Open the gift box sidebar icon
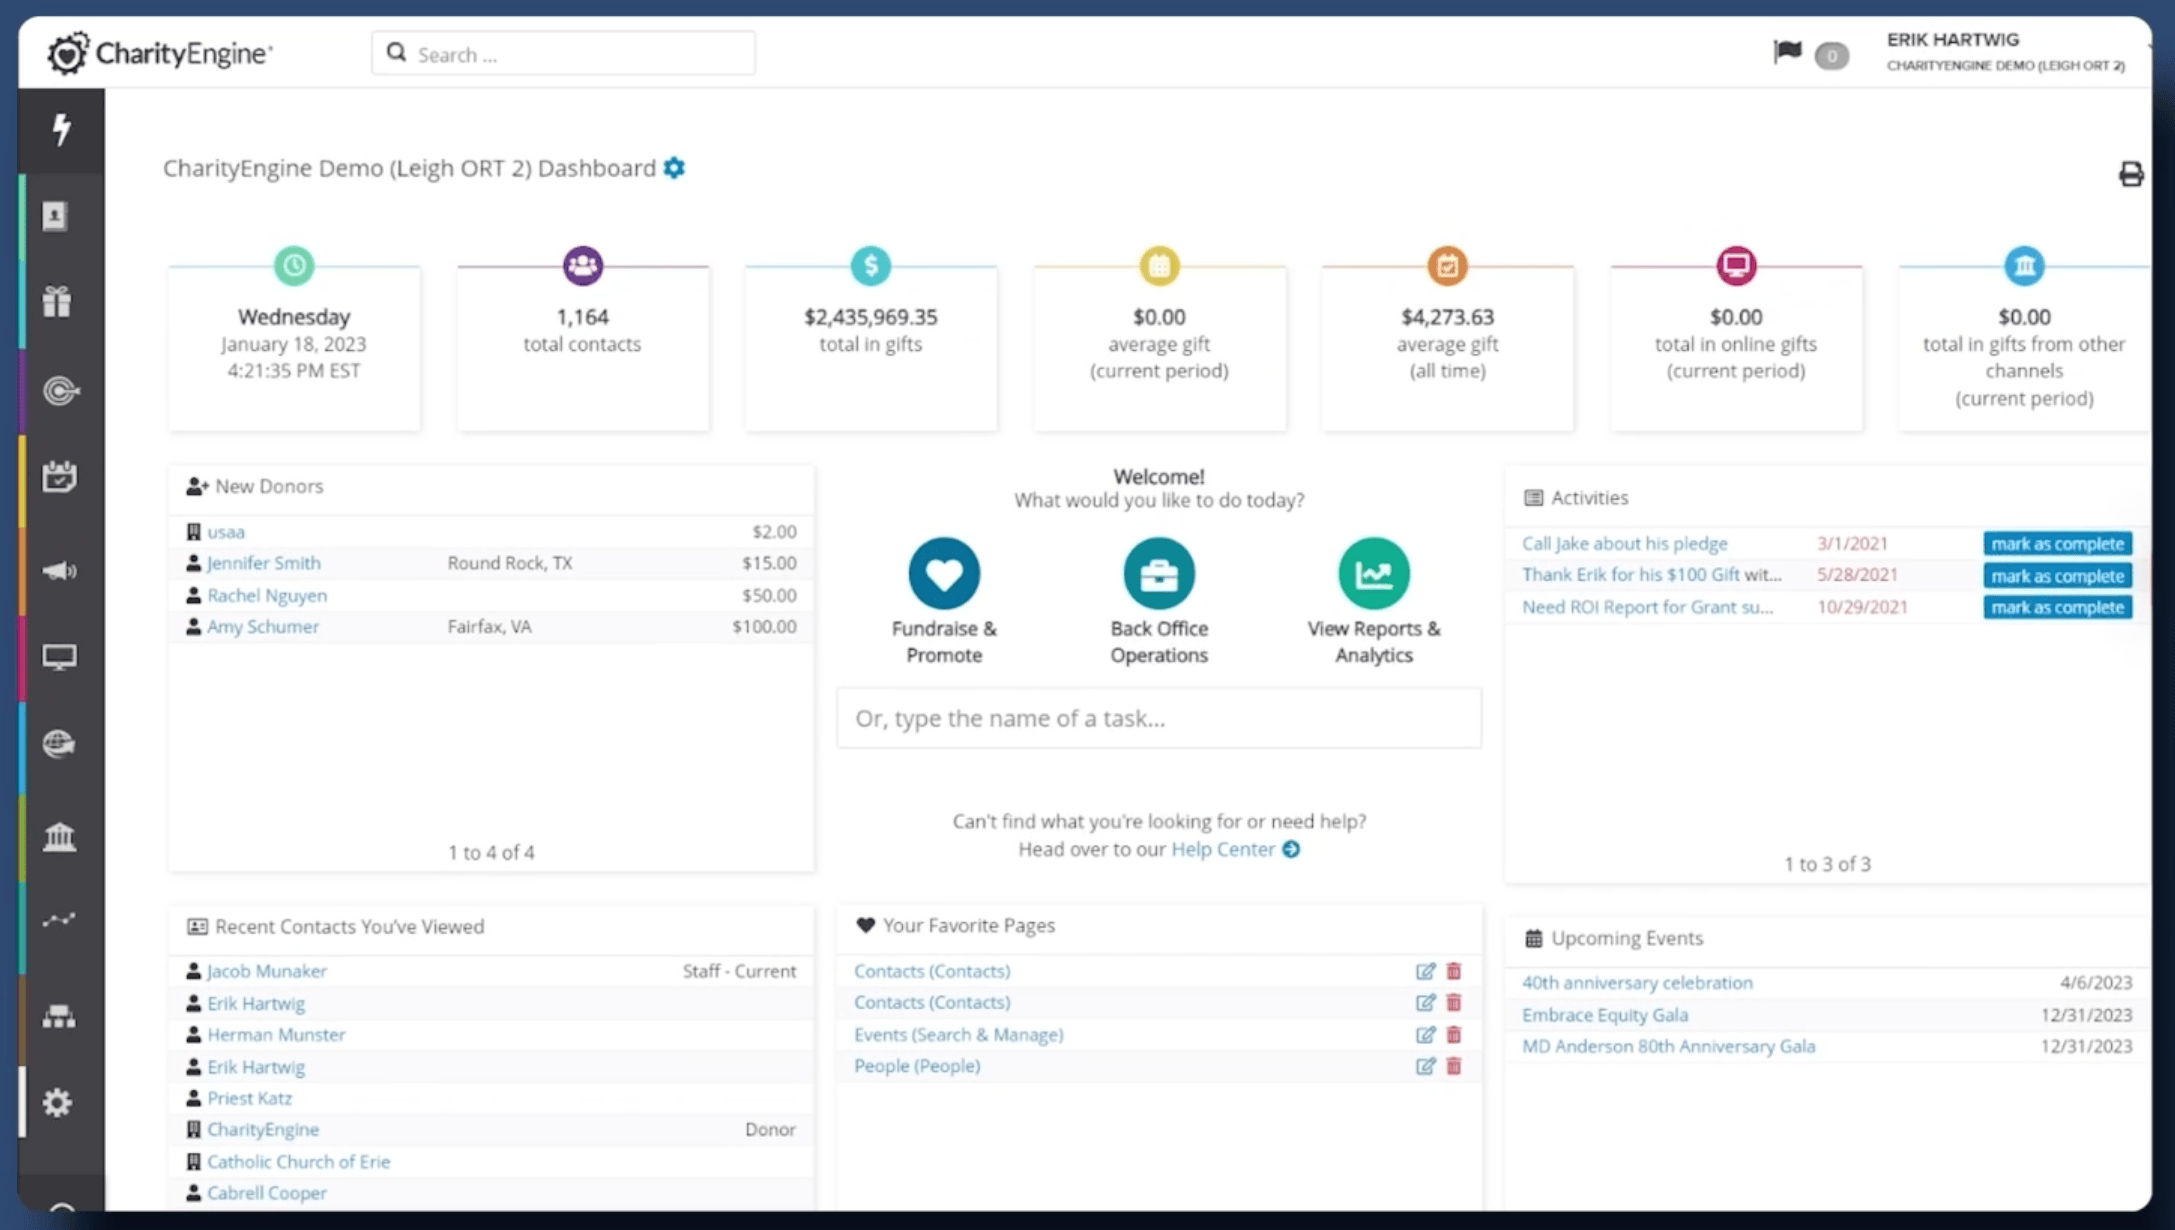 pyautogui.click(x=58, y=302)
